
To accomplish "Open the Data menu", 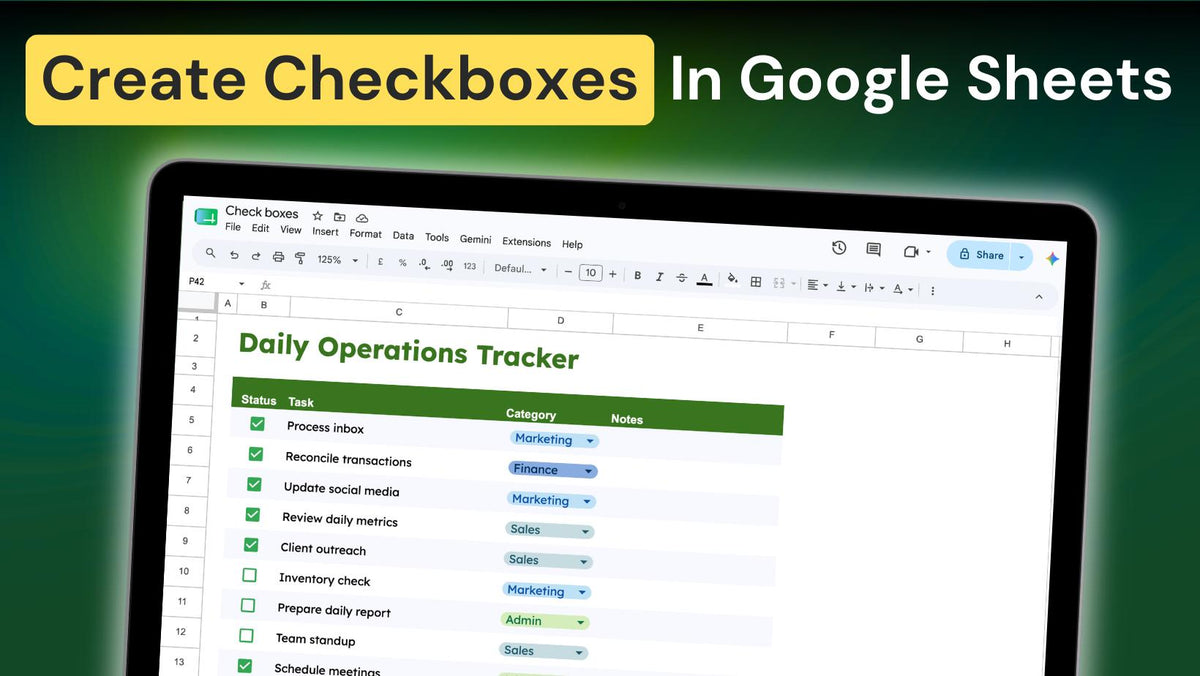I will pyautogui.click(x=403, y=236).
